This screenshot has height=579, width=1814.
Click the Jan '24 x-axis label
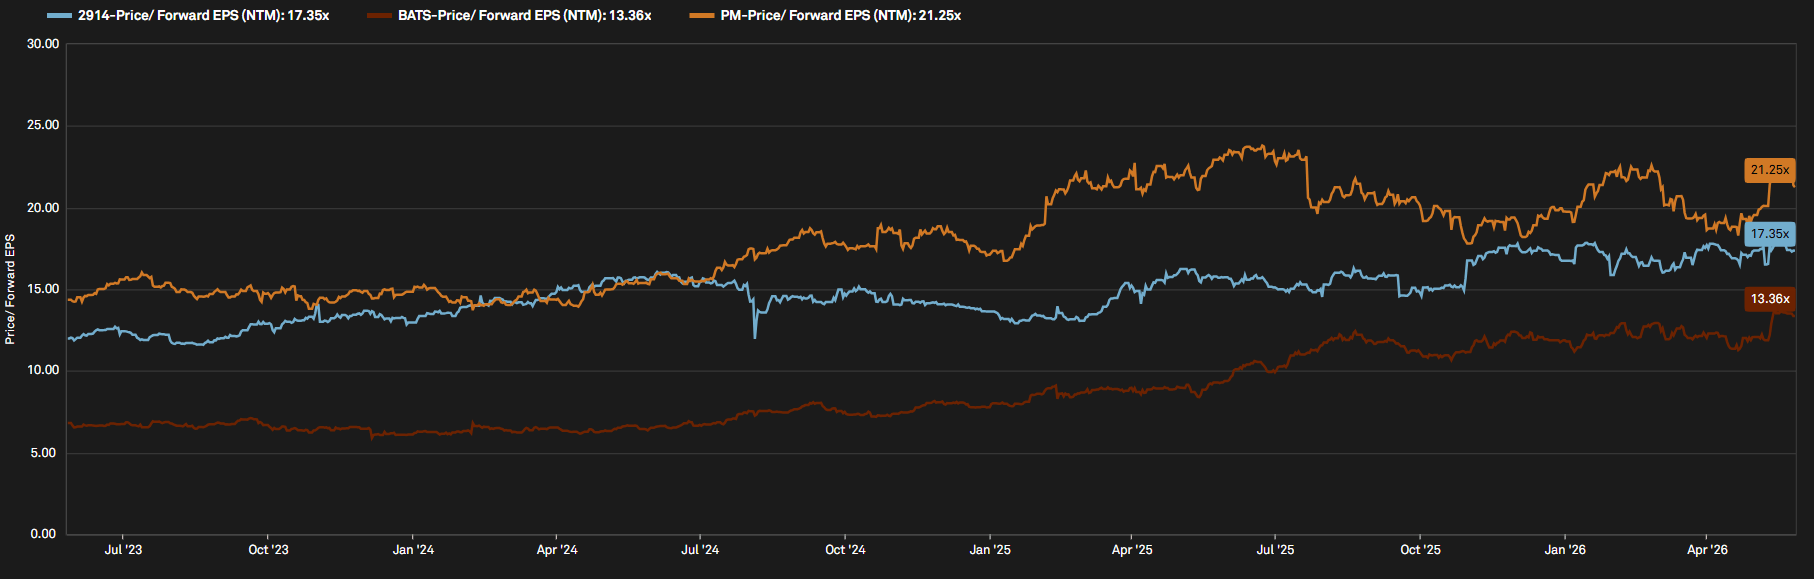(413, 550)
